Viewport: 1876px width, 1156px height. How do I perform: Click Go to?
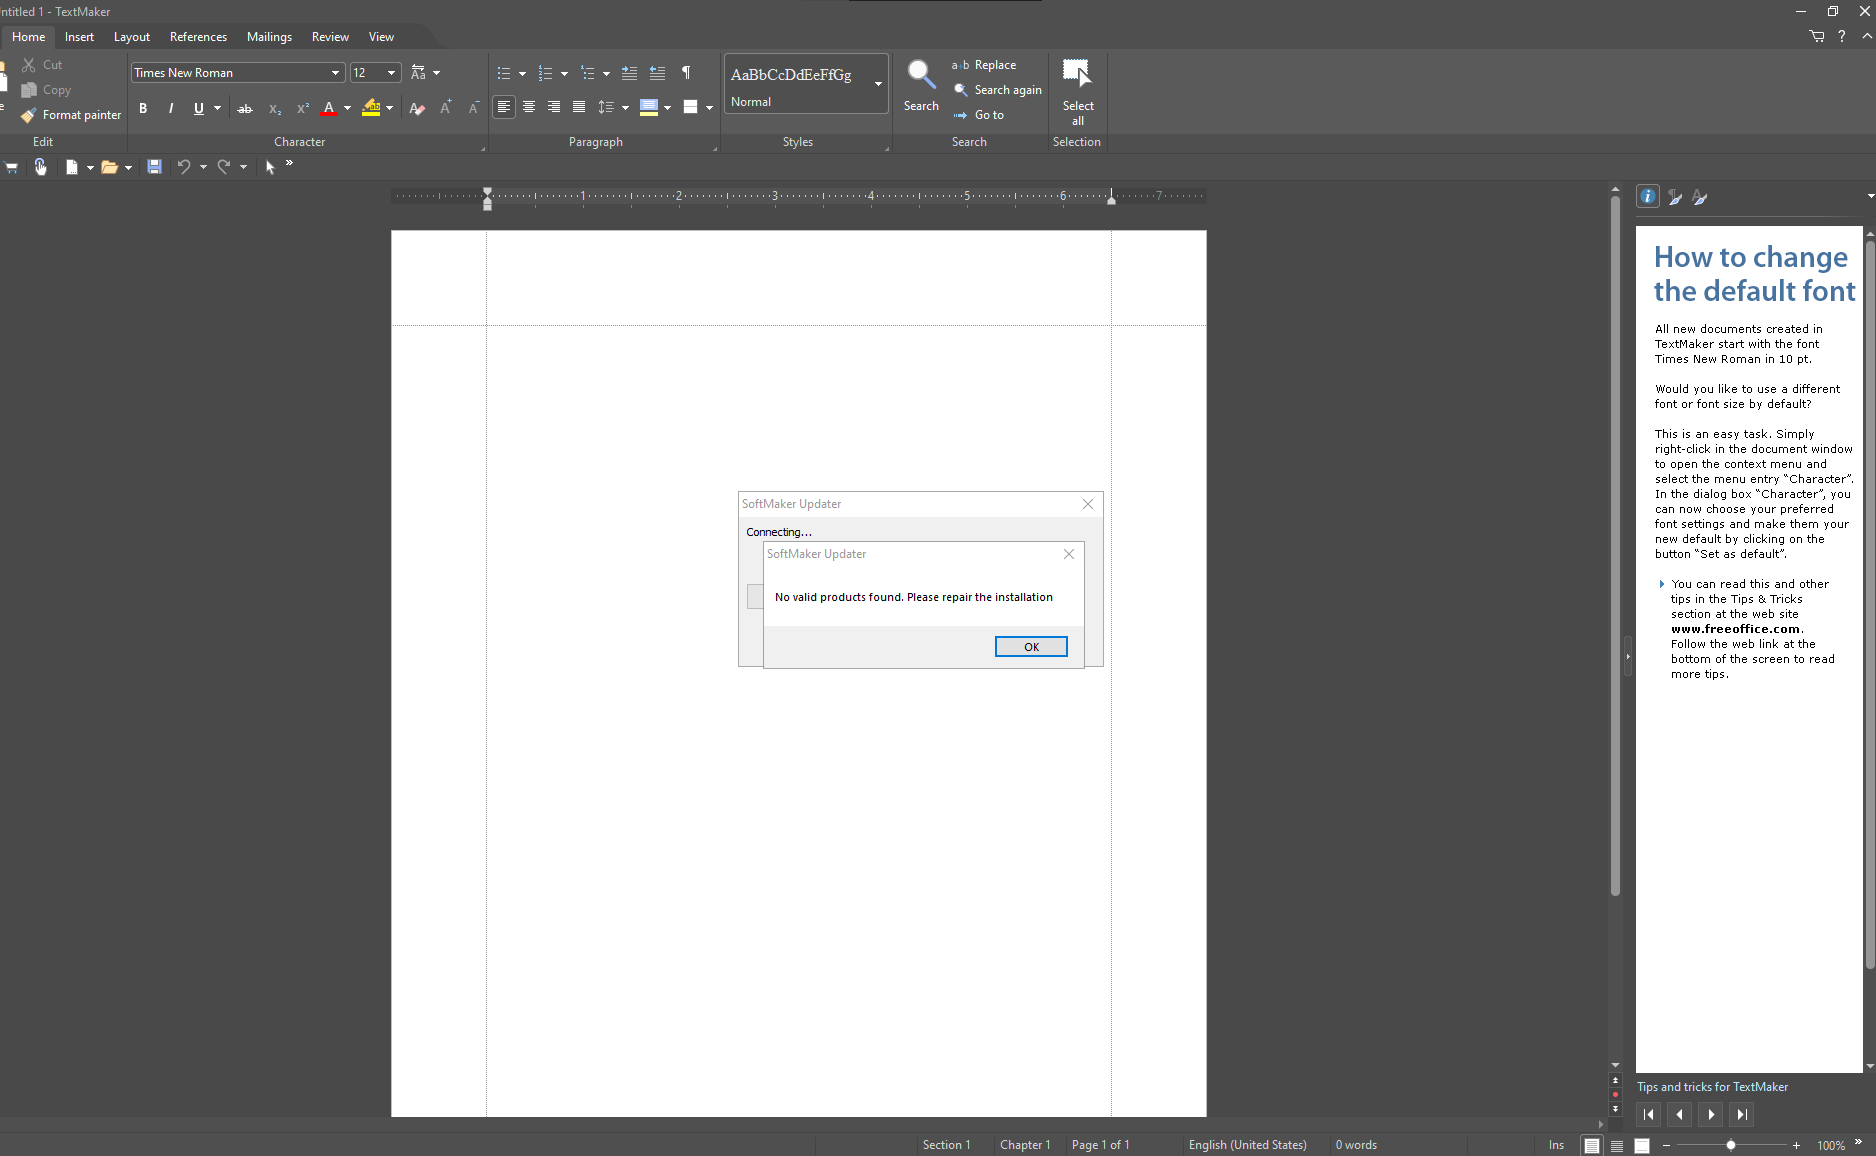979,115
